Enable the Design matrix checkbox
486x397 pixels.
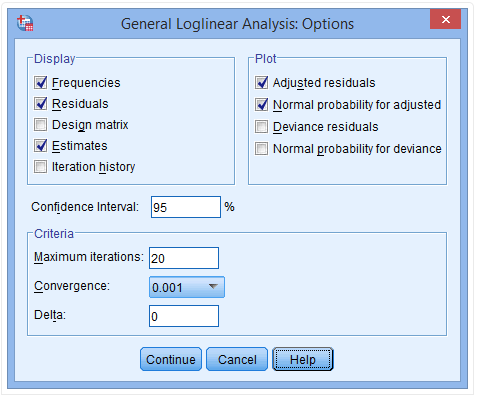[41, 125]
